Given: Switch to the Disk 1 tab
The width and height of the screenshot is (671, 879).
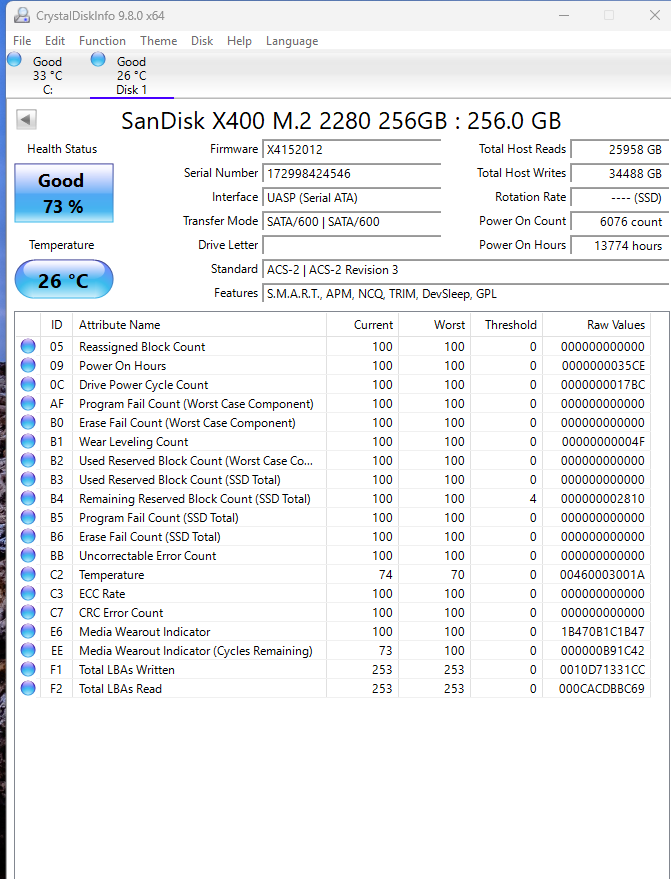Looking at the screenshot, I should coord(132,75).
